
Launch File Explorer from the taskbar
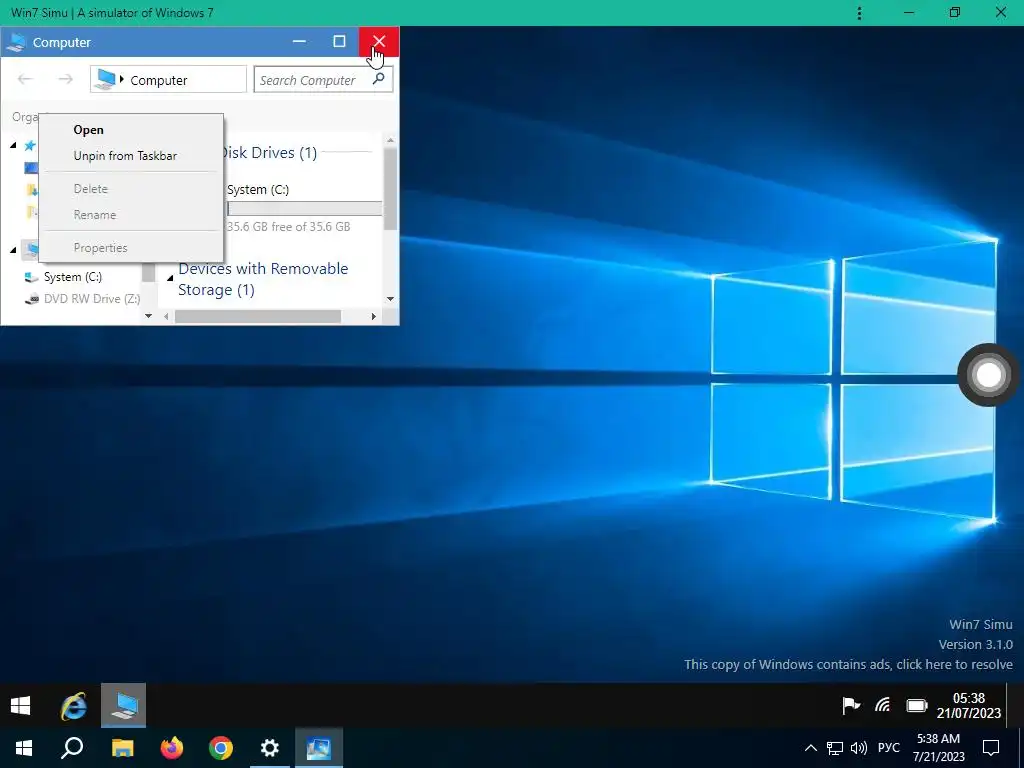[122, 748]
